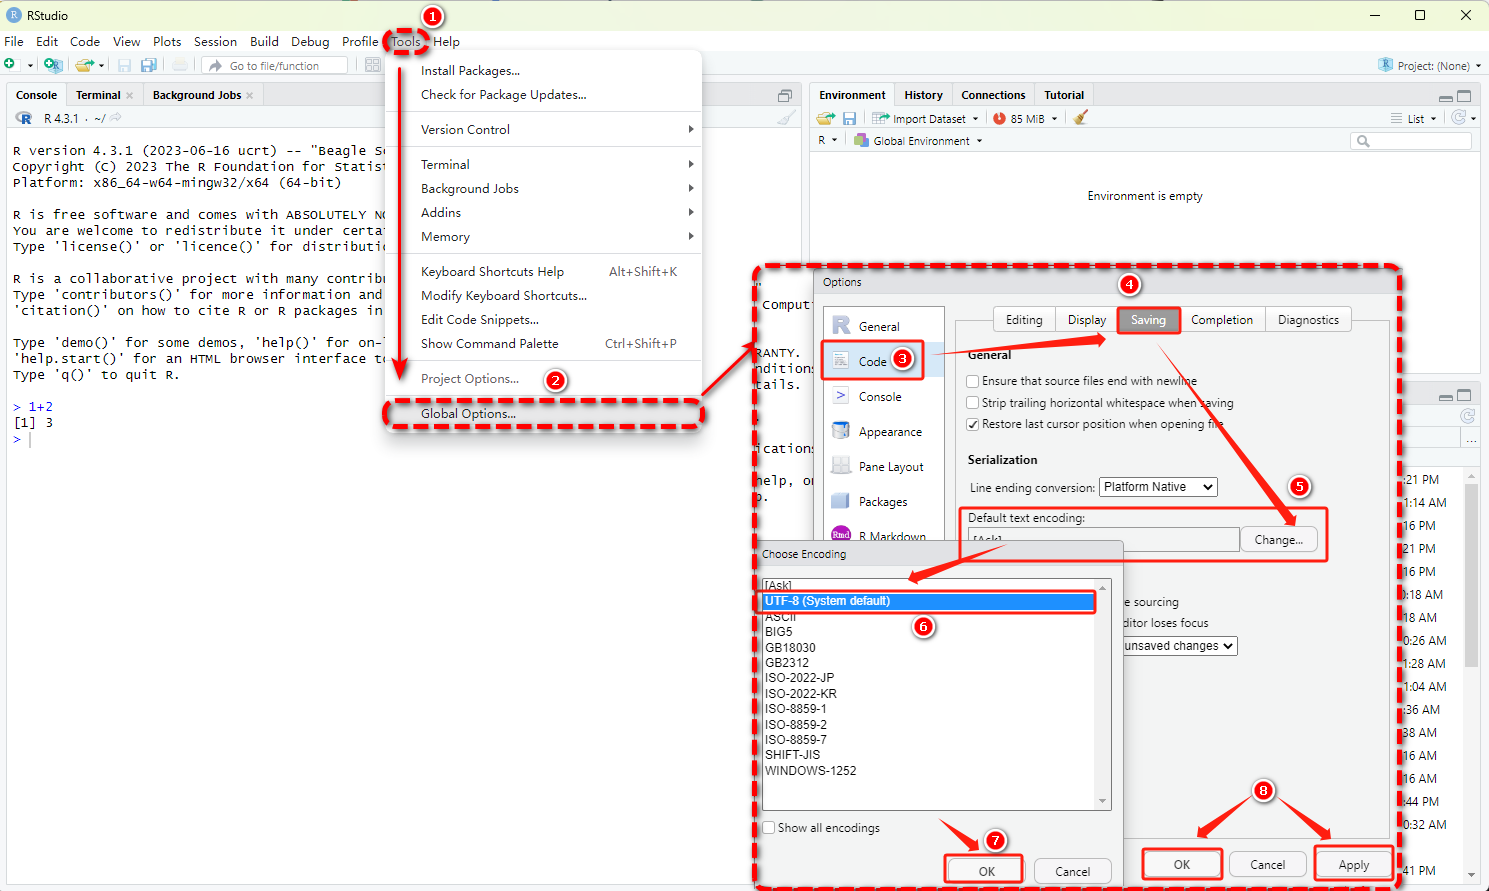Click the save workspace floppy icon in Environment
The width and height of the screenshot is (1489, 891).
[x=849, y=118]
